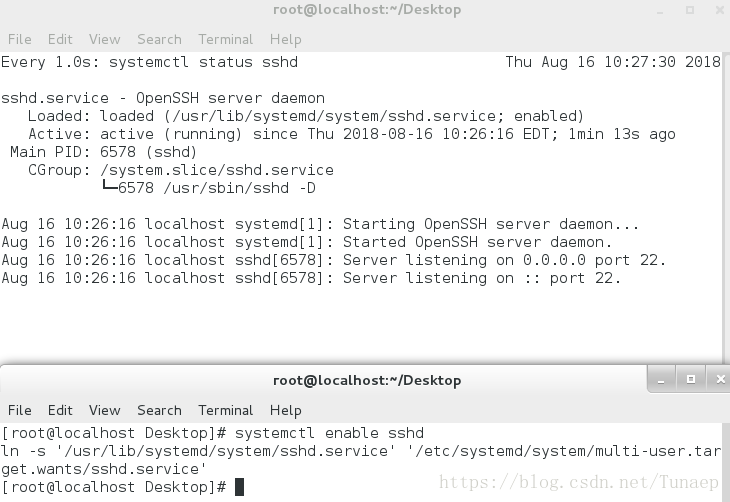The width and height of the screenshot is (730, 502).
Task: Click timestamp 'Thu Aug 16 10:27:30 2018'
Action: [x=613, y=62]
